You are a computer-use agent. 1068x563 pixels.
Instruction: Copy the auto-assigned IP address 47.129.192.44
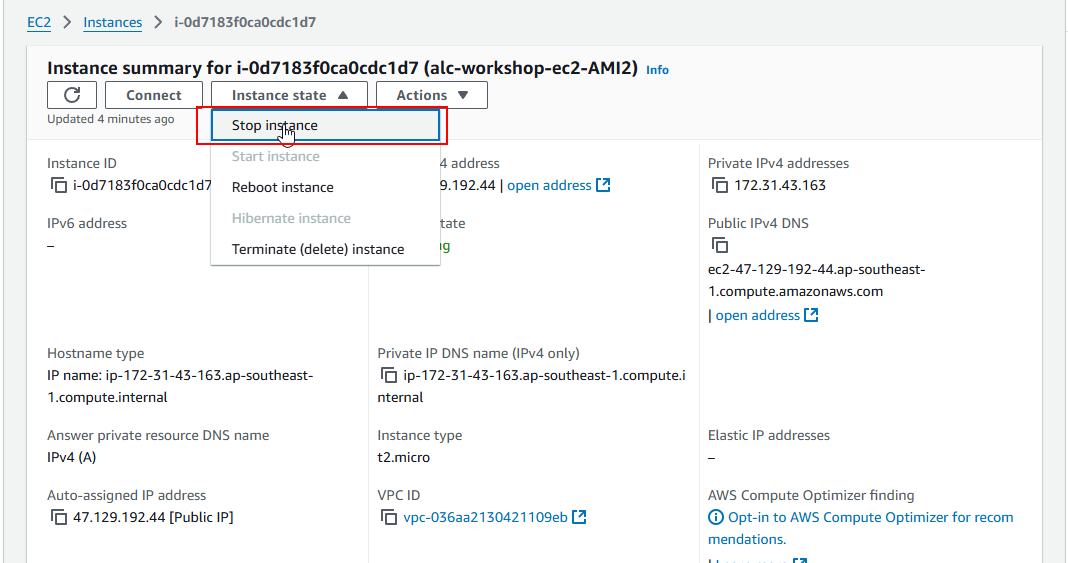(59, 518)
